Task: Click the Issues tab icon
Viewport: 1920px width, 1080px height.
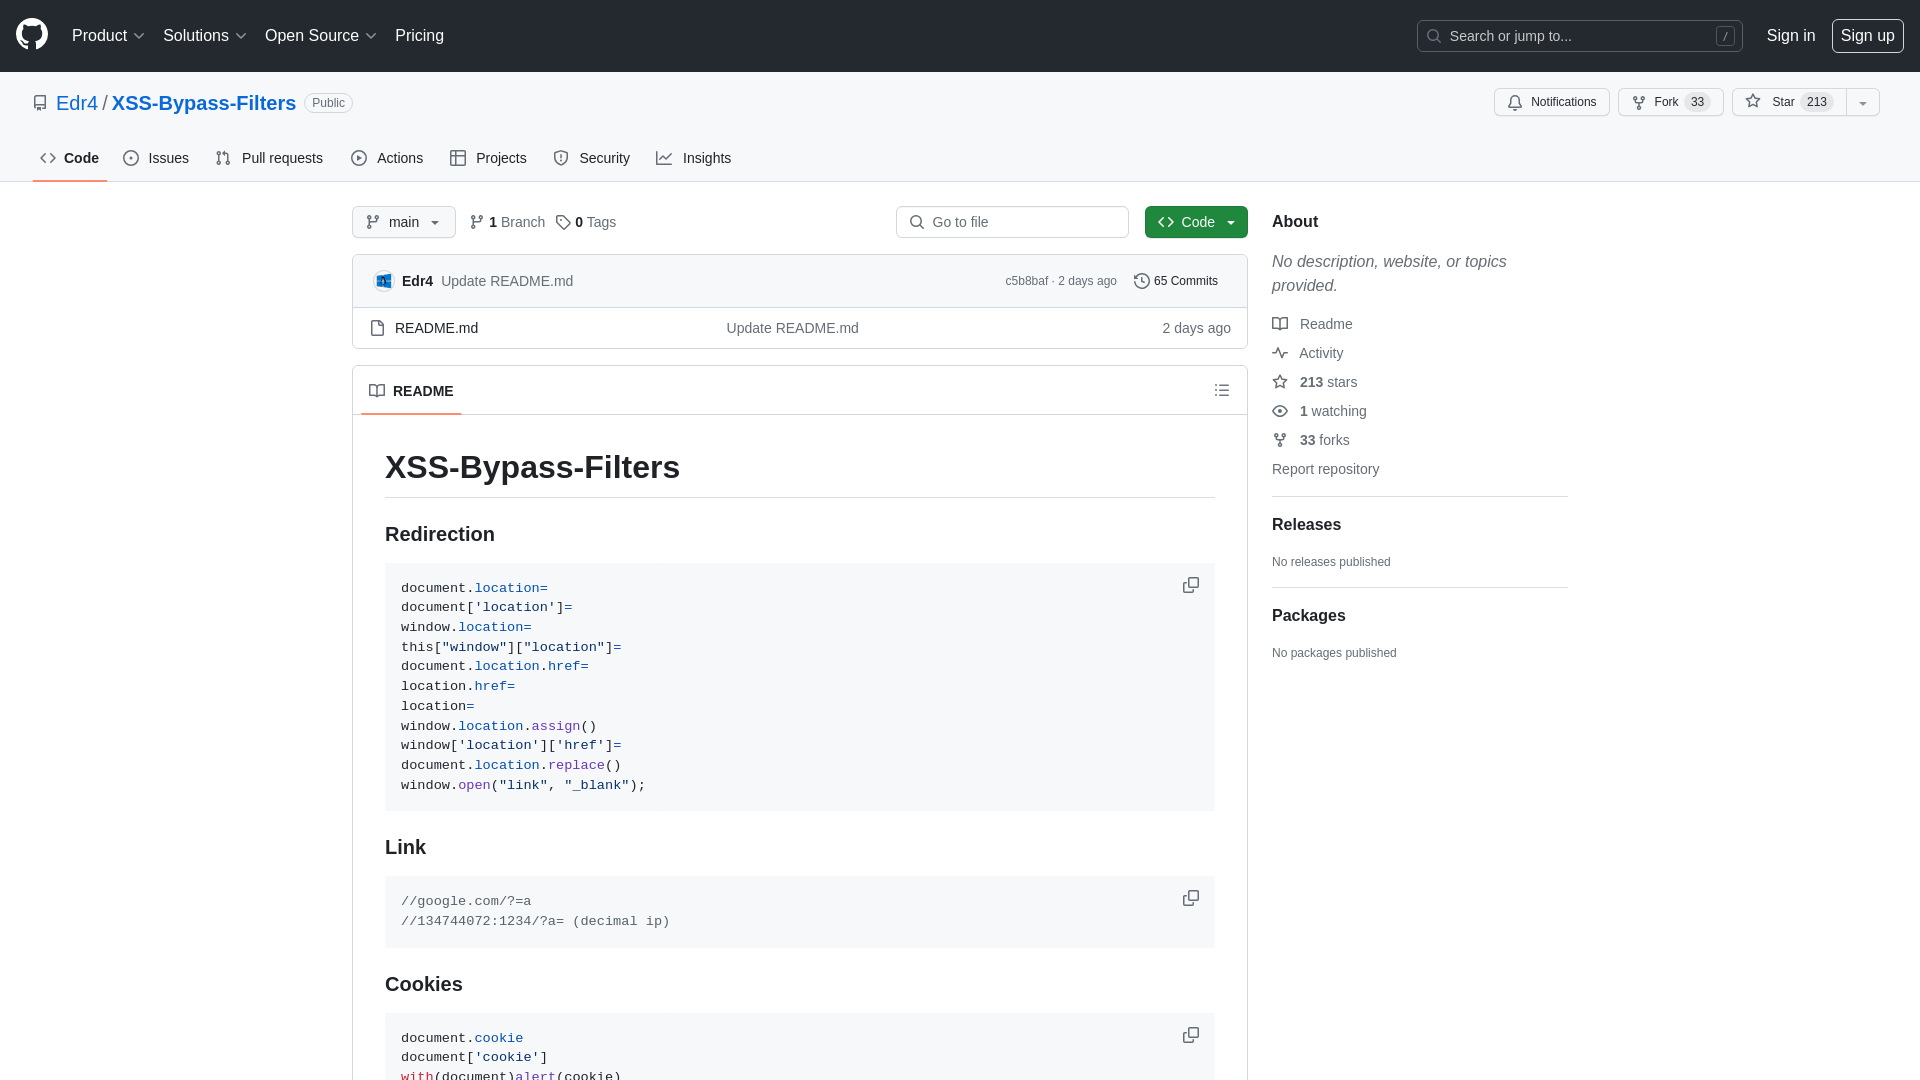Action: coord(132,158)
